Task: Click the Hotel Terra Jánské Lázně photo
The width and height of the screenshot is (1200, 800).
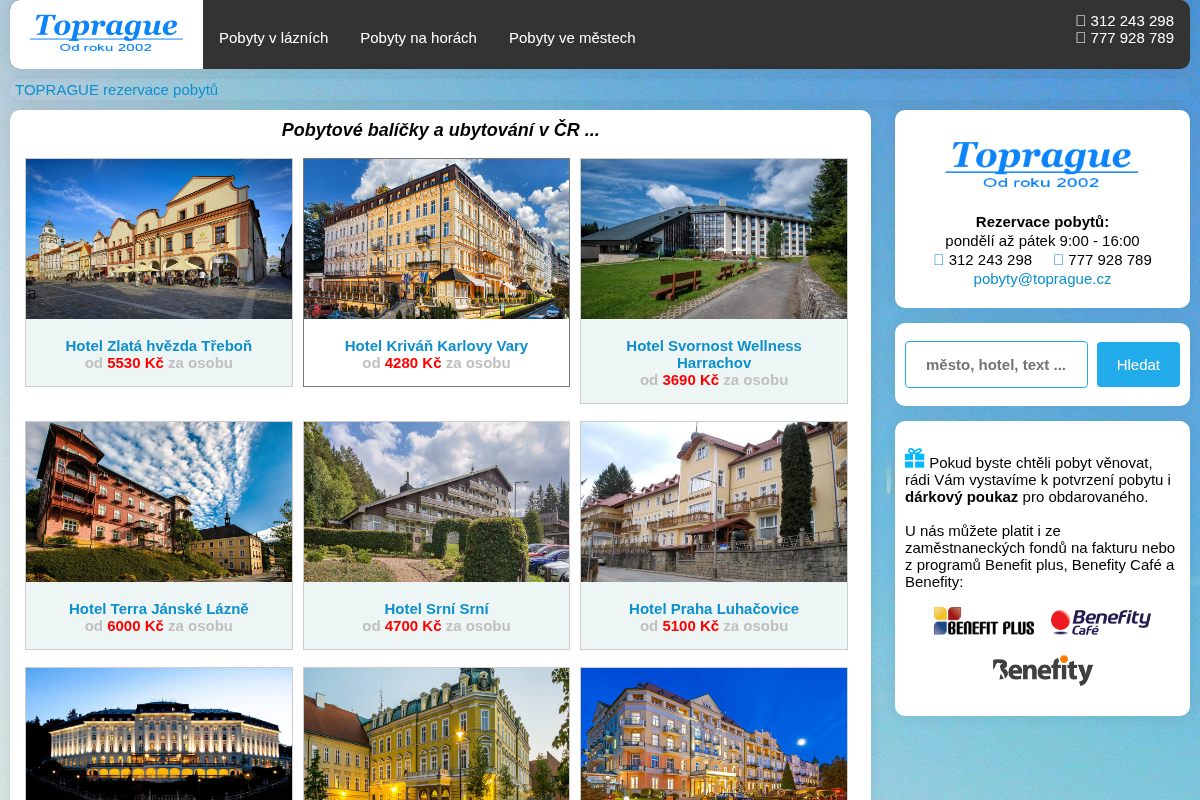Action: (x=159, y=502)
